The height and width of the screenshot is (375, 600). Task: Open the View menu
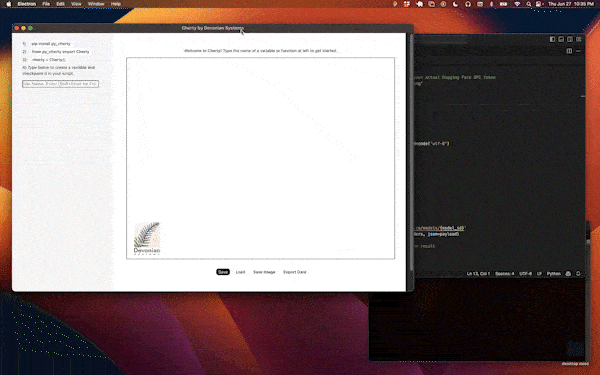coord(76,4)
